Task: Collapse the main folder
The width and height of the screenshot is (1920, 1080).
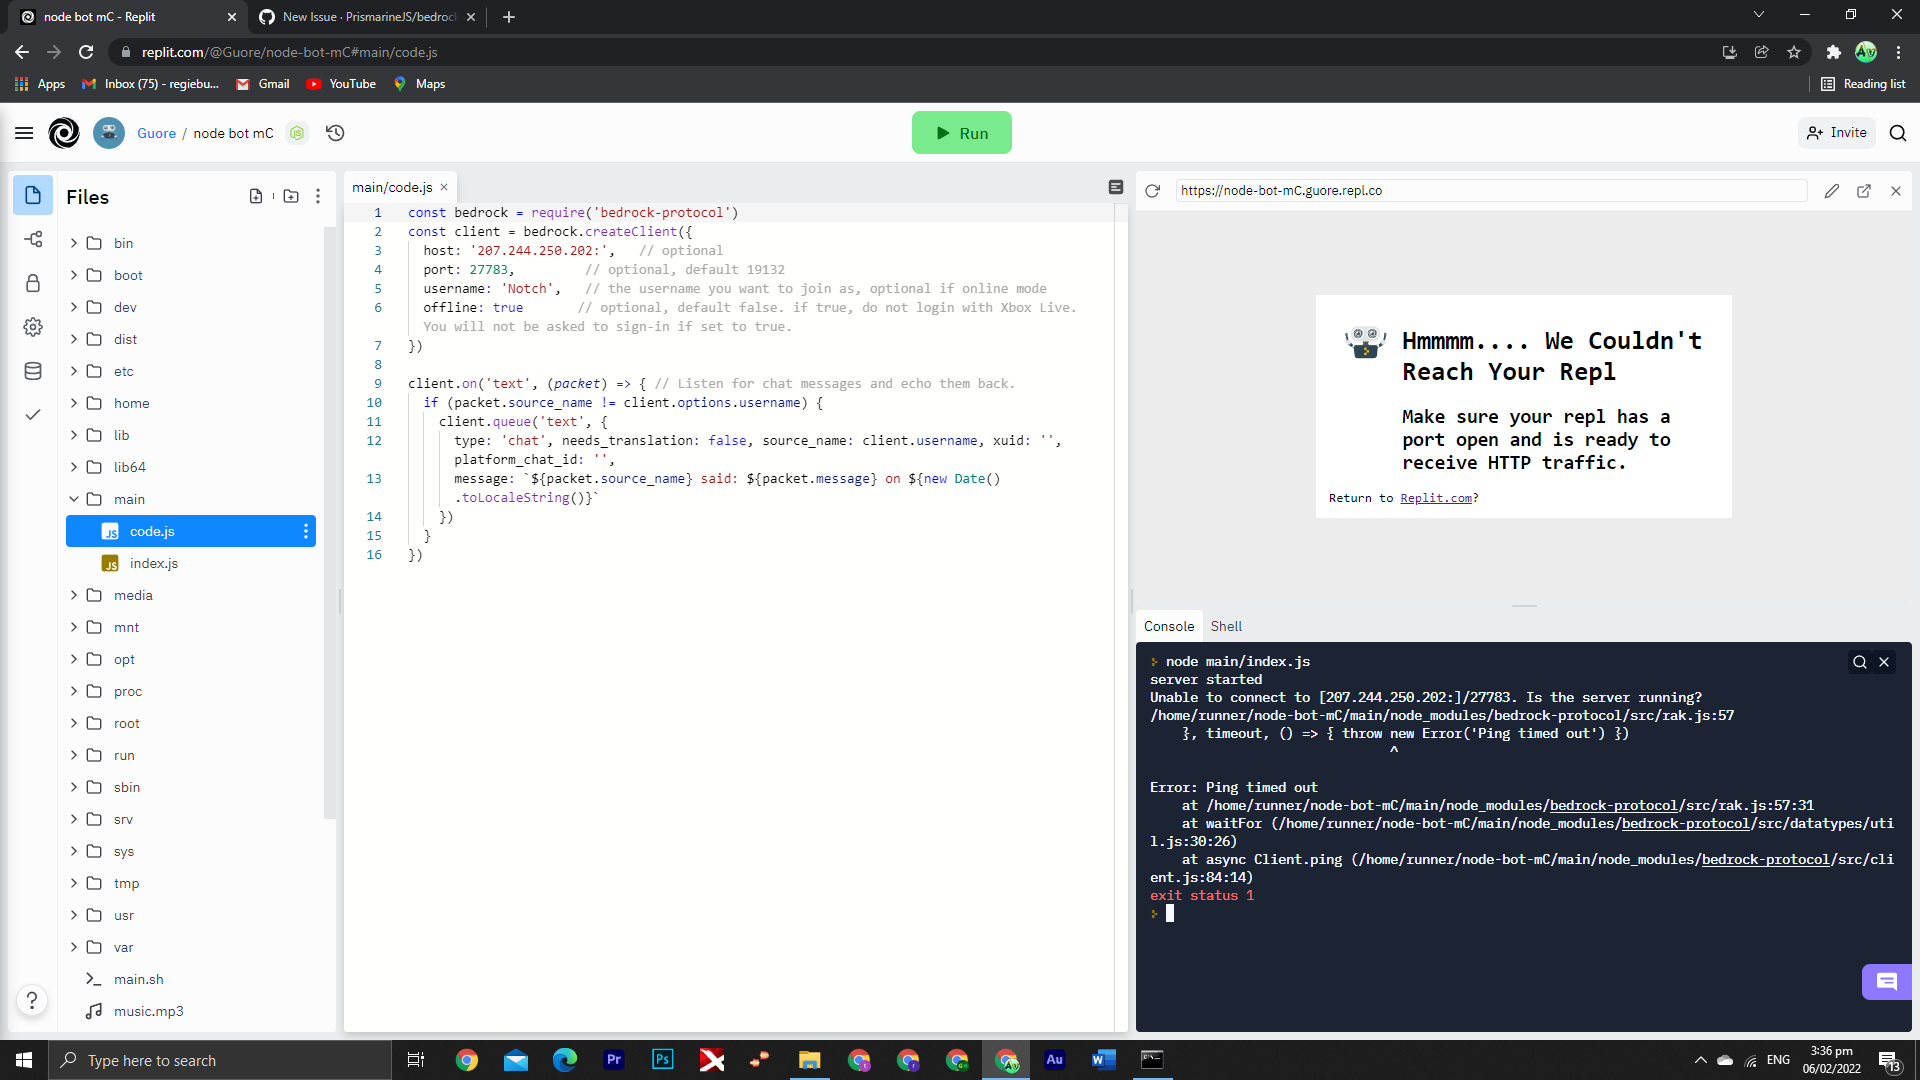Action: coord(73,499)
